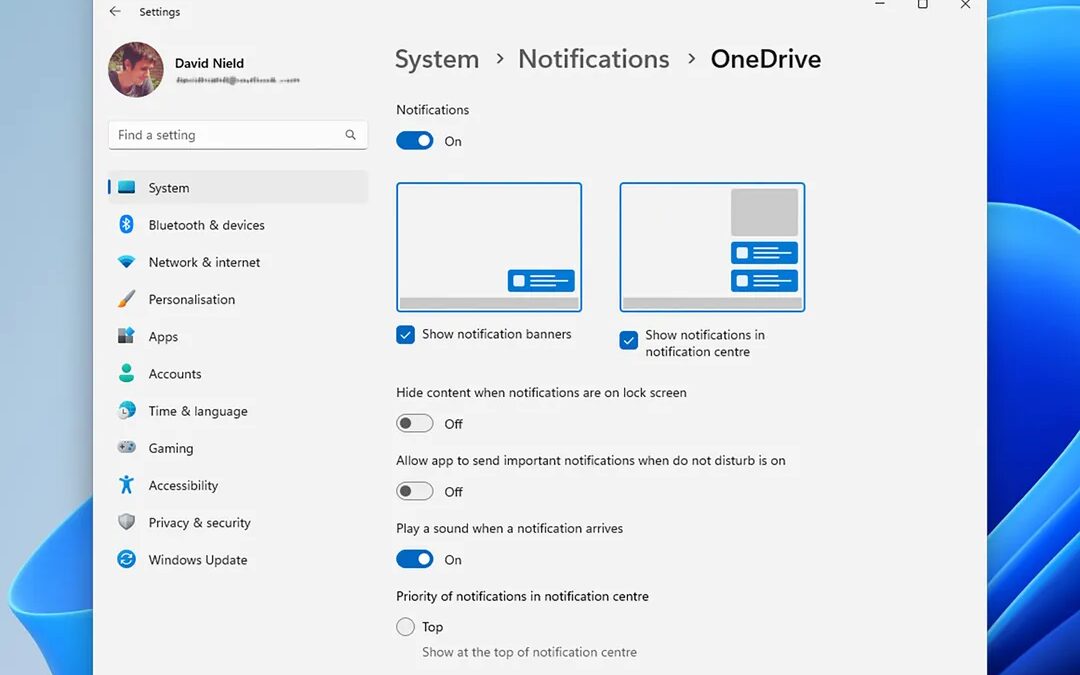
Task: Click the Accessibility figure icon
Action: coord(126,485)
